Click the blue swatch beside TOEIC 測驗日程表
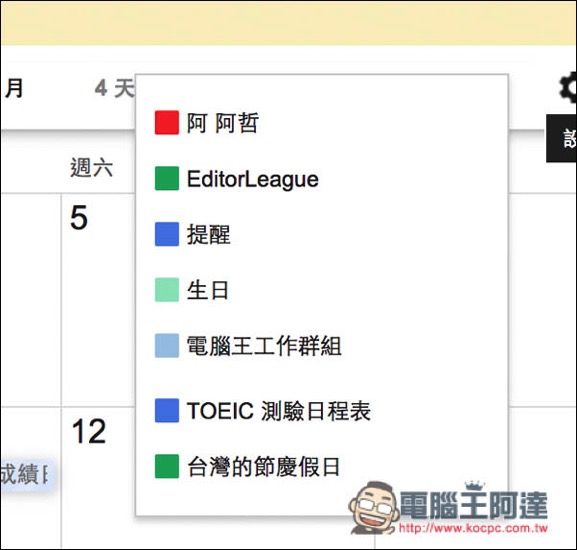This screenshot has height=550, width=577. tap(167, 410)
